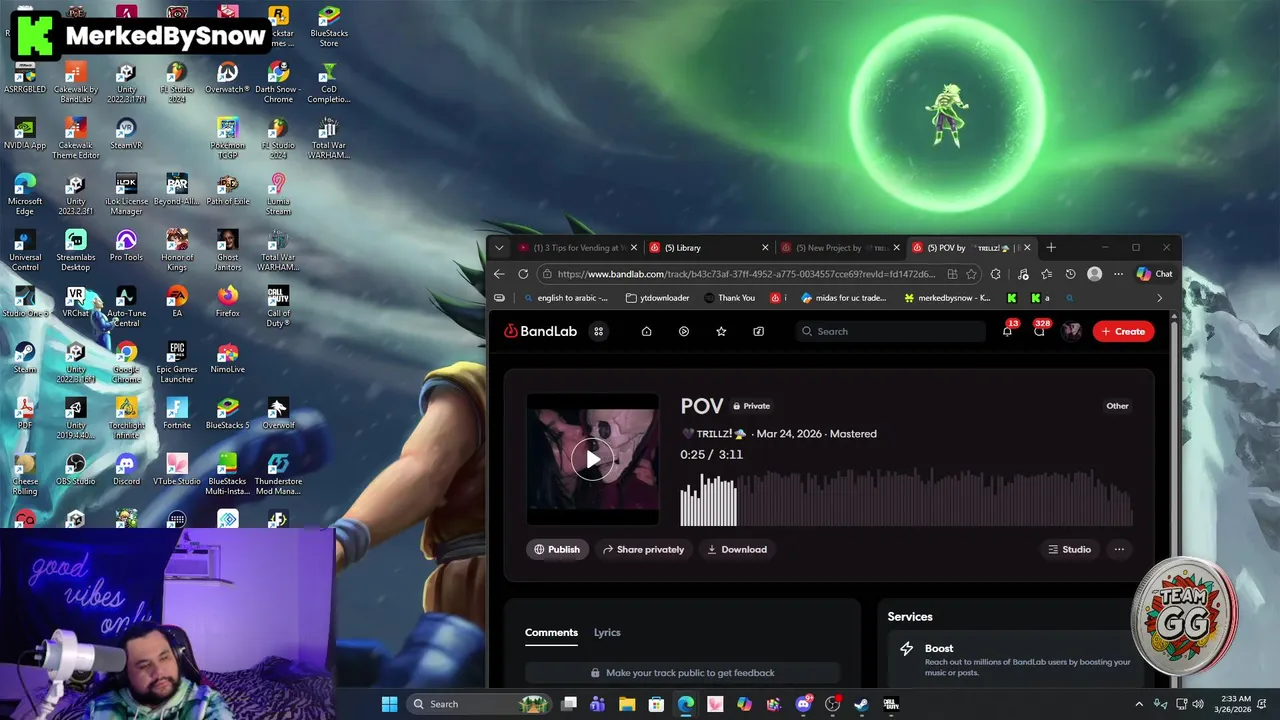Open the Epic Games Launcher desktop icon

(x=177, y=362)
